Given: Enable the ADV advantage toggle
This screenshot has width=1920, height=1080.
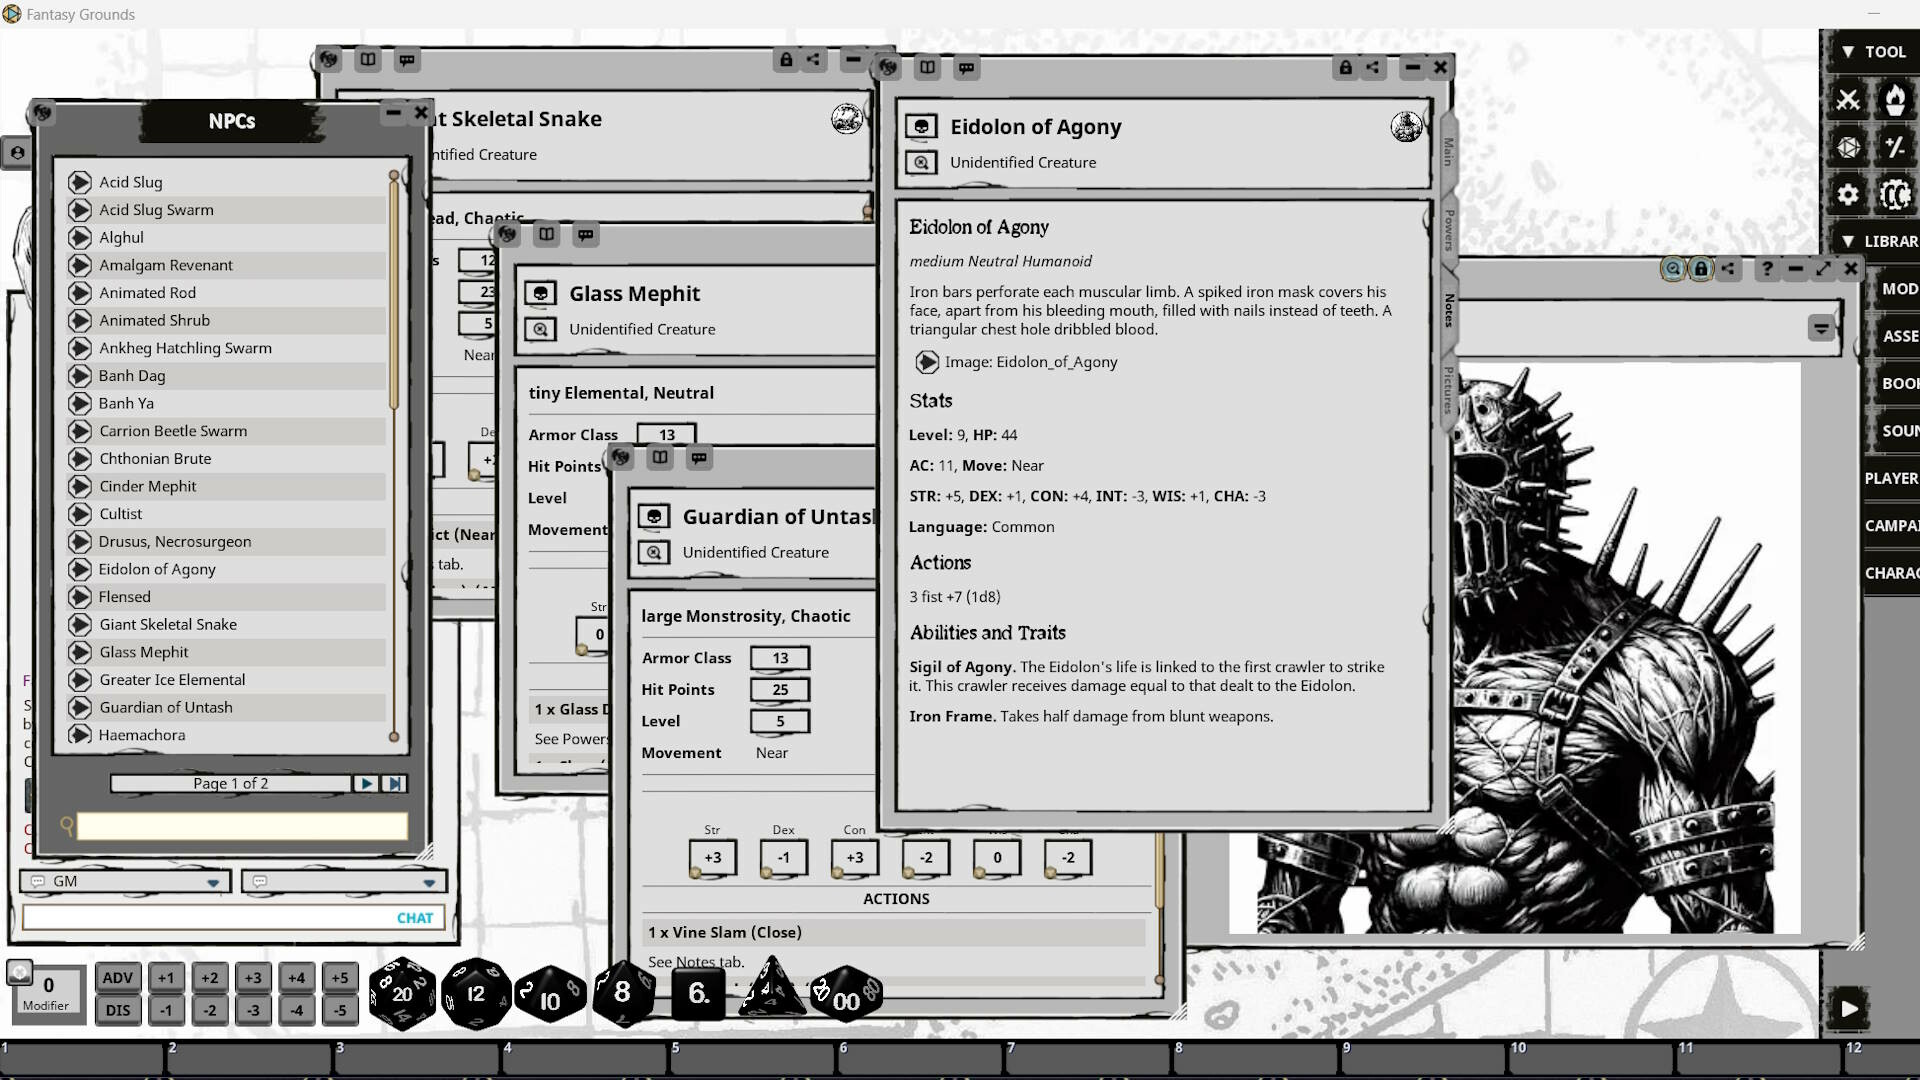Looking at the screenshot, I should point(117,978).
